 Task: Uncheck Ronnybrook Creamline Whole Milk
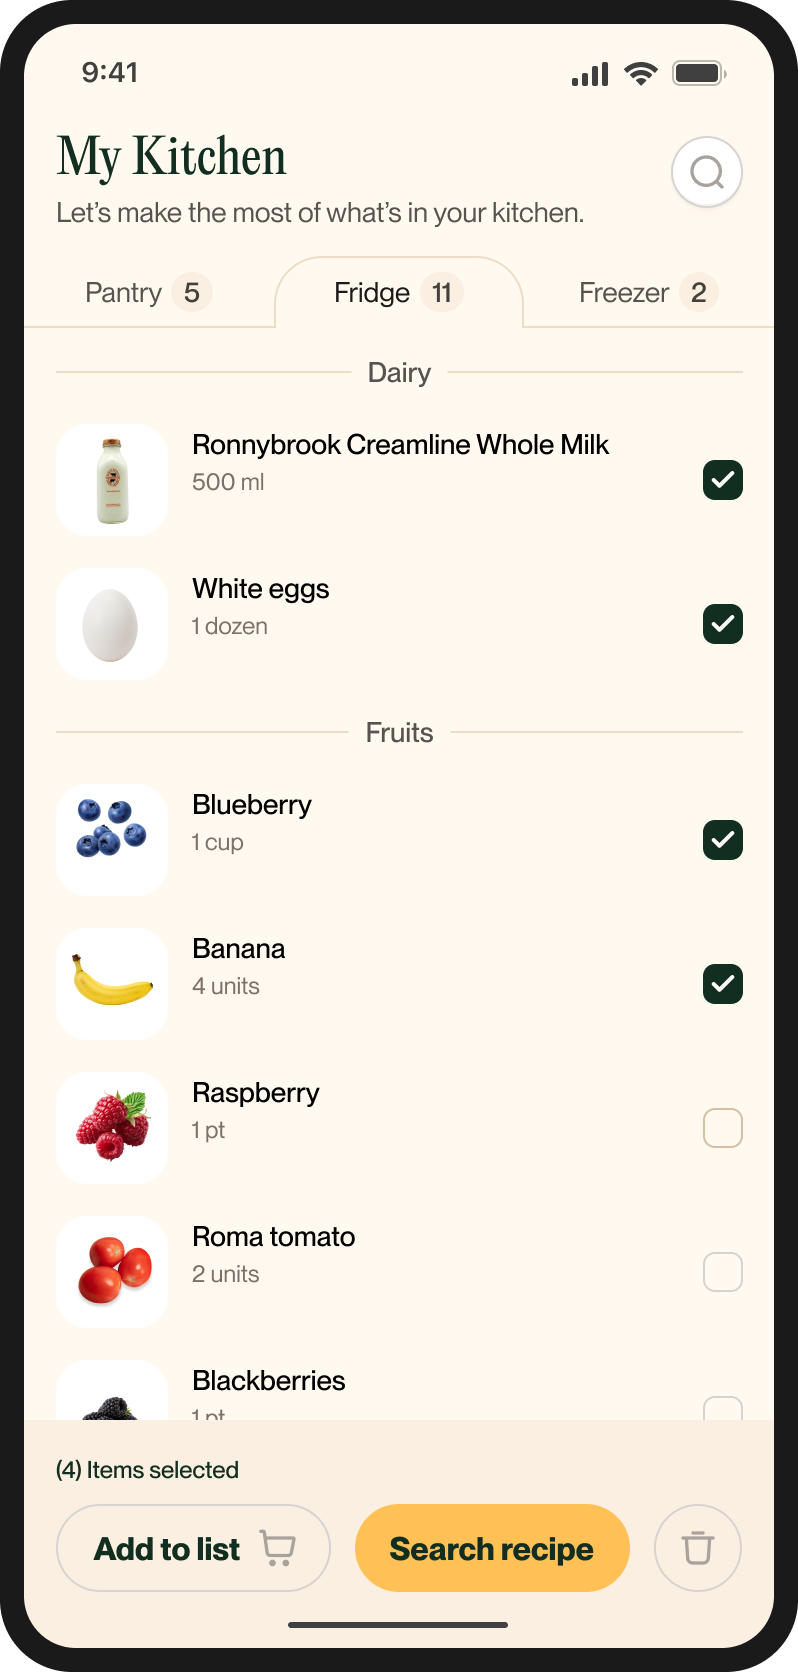722,480
